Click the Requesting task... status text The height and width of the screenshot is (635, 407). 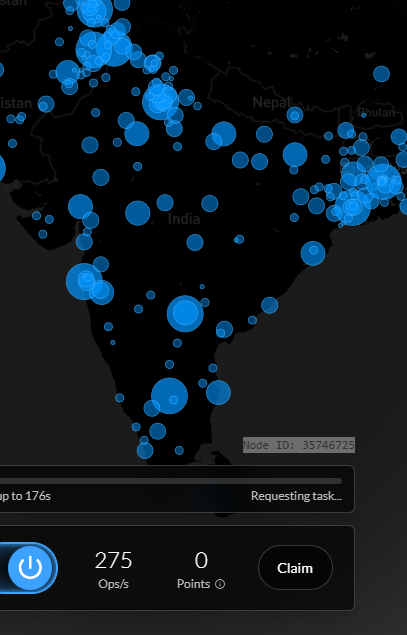click(x=296, y=496)
